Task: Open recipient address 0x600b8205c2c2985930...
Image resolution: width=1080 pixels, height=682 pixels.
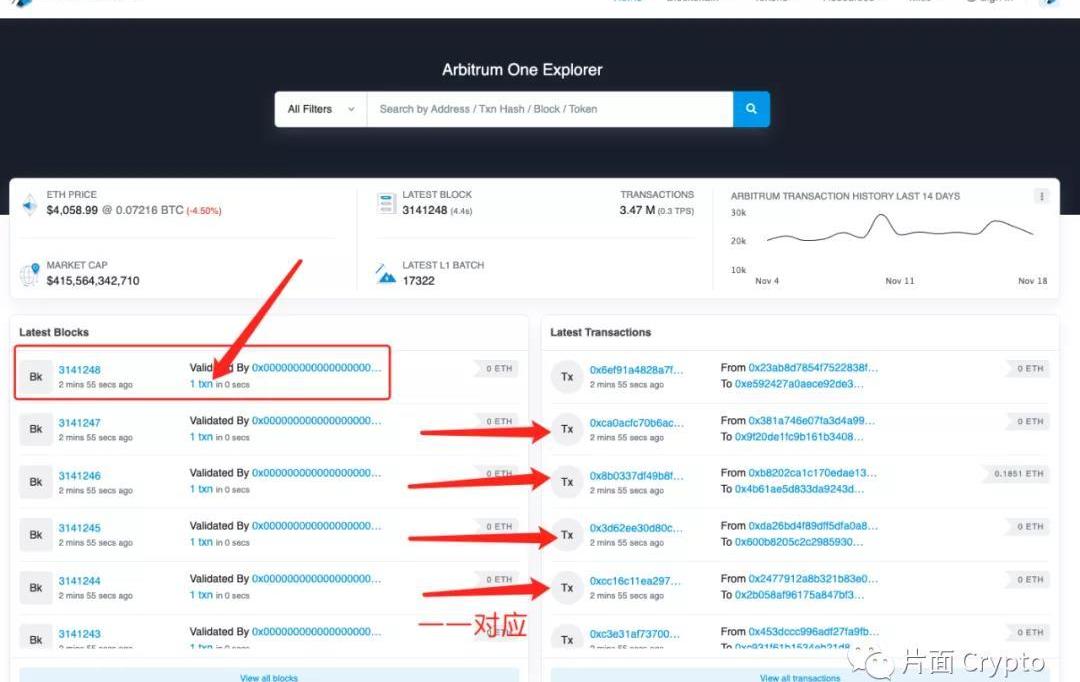Action: pyautogui.click(x=799, y=542)
